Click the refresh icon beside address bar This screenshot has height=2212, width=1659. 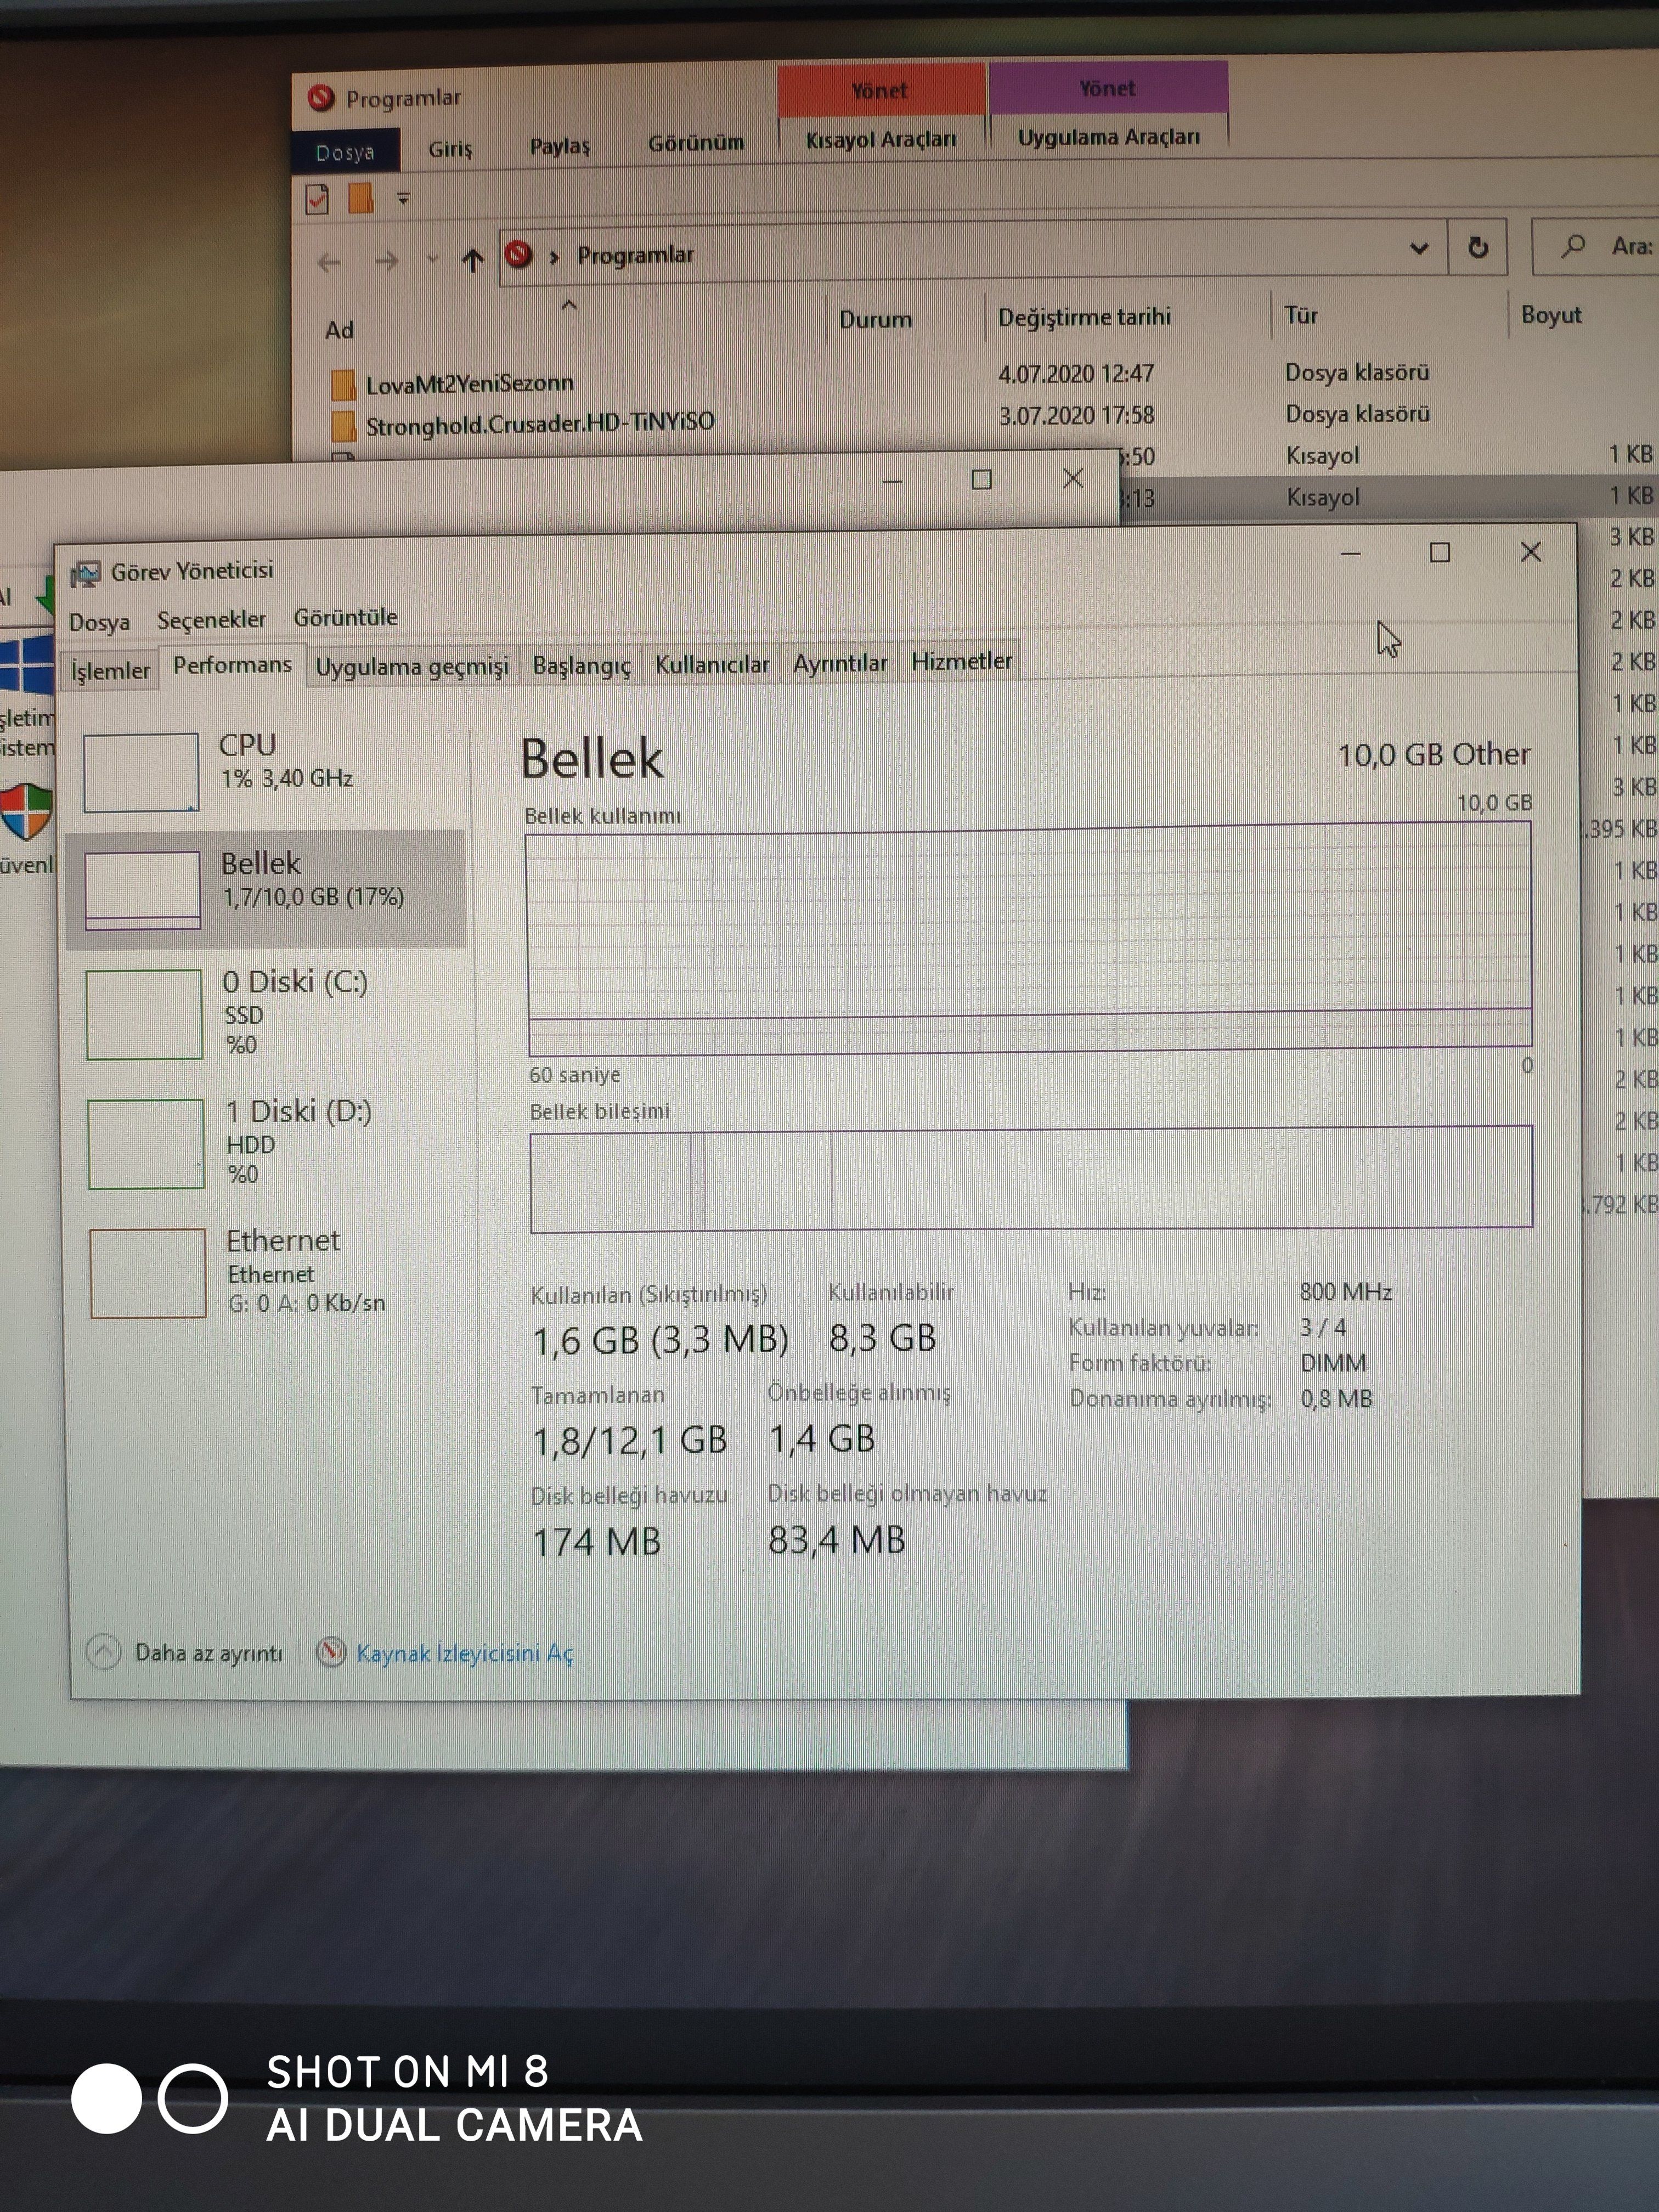click(x=1477, y=247)
